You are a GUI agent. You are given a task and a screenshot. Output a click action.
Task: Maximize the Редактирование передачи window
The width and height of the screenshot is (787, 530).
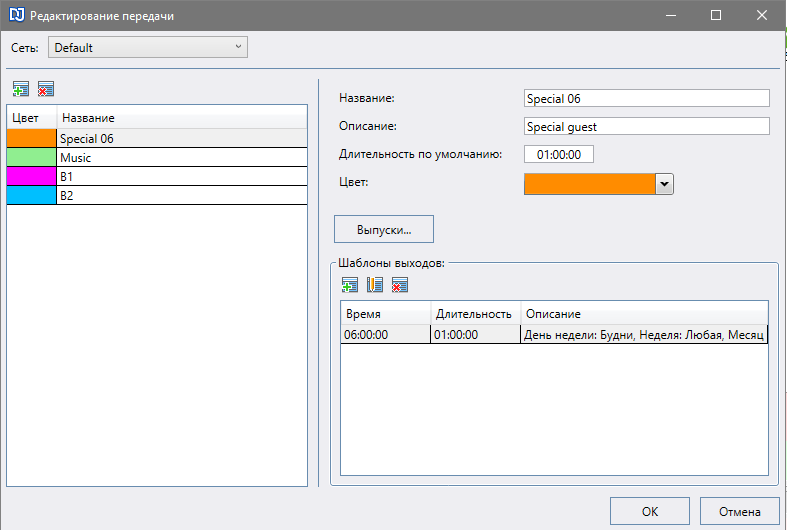point(716,15)
